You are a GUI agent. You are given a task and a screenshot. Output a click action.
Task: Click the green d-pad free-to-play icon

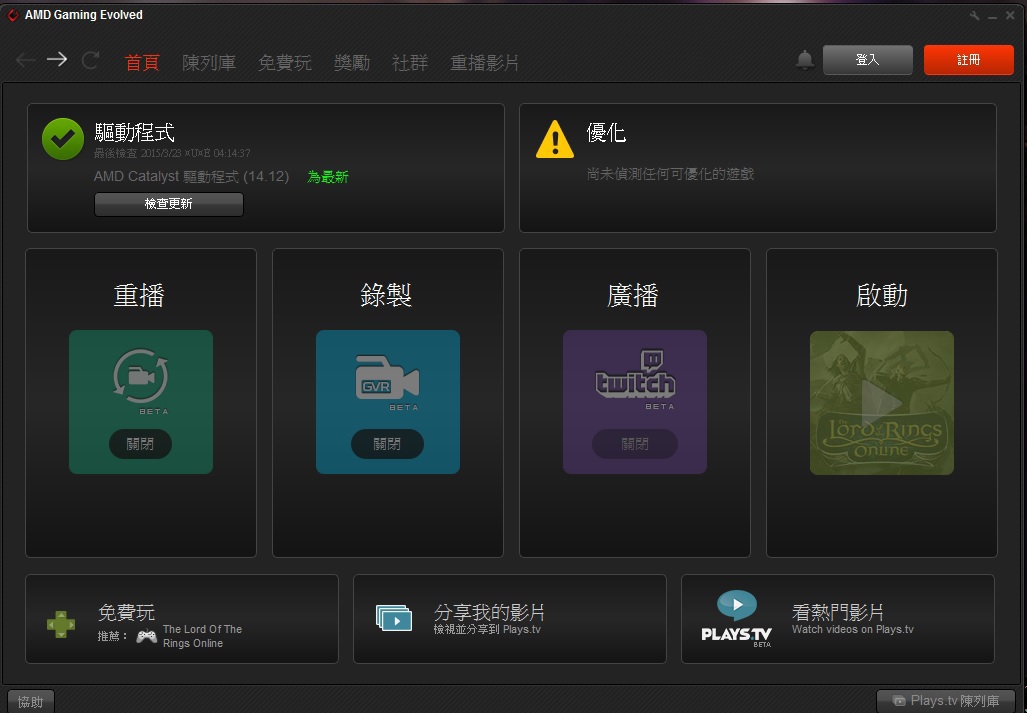tap(61, 624)
